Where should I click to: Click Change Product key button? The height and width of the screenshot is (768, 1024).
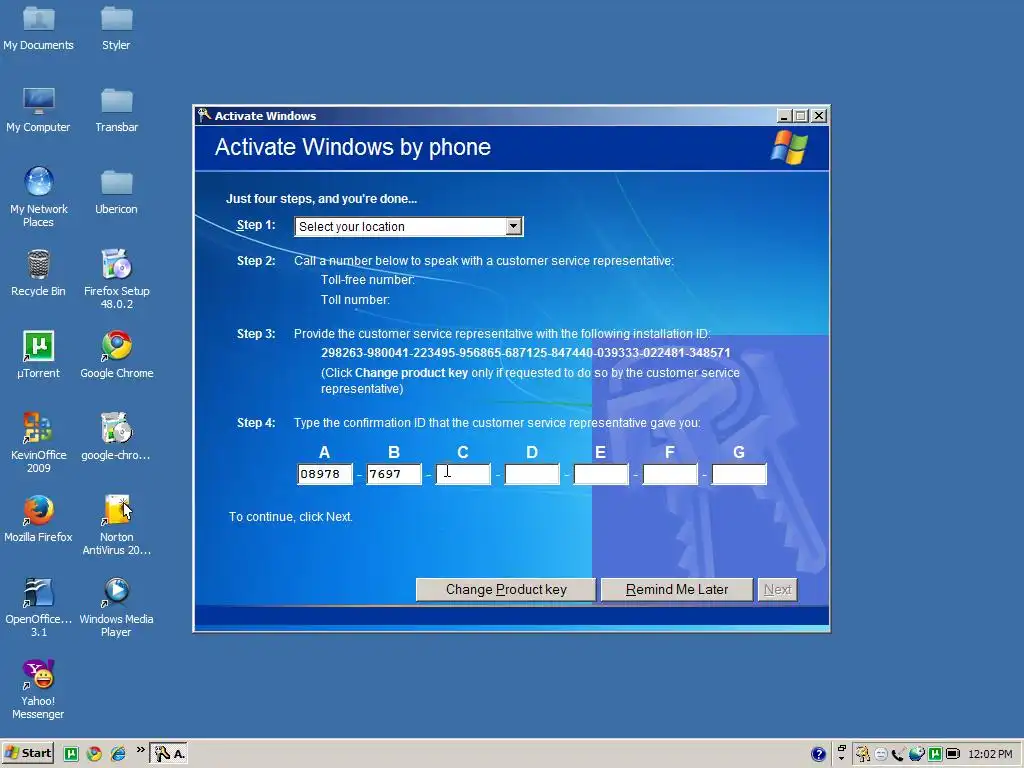point(505,589)
